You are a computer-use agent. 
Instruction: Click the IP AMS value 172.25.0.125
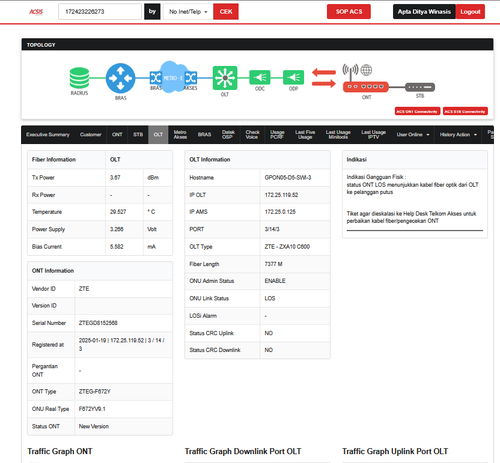tap(280, 212)
